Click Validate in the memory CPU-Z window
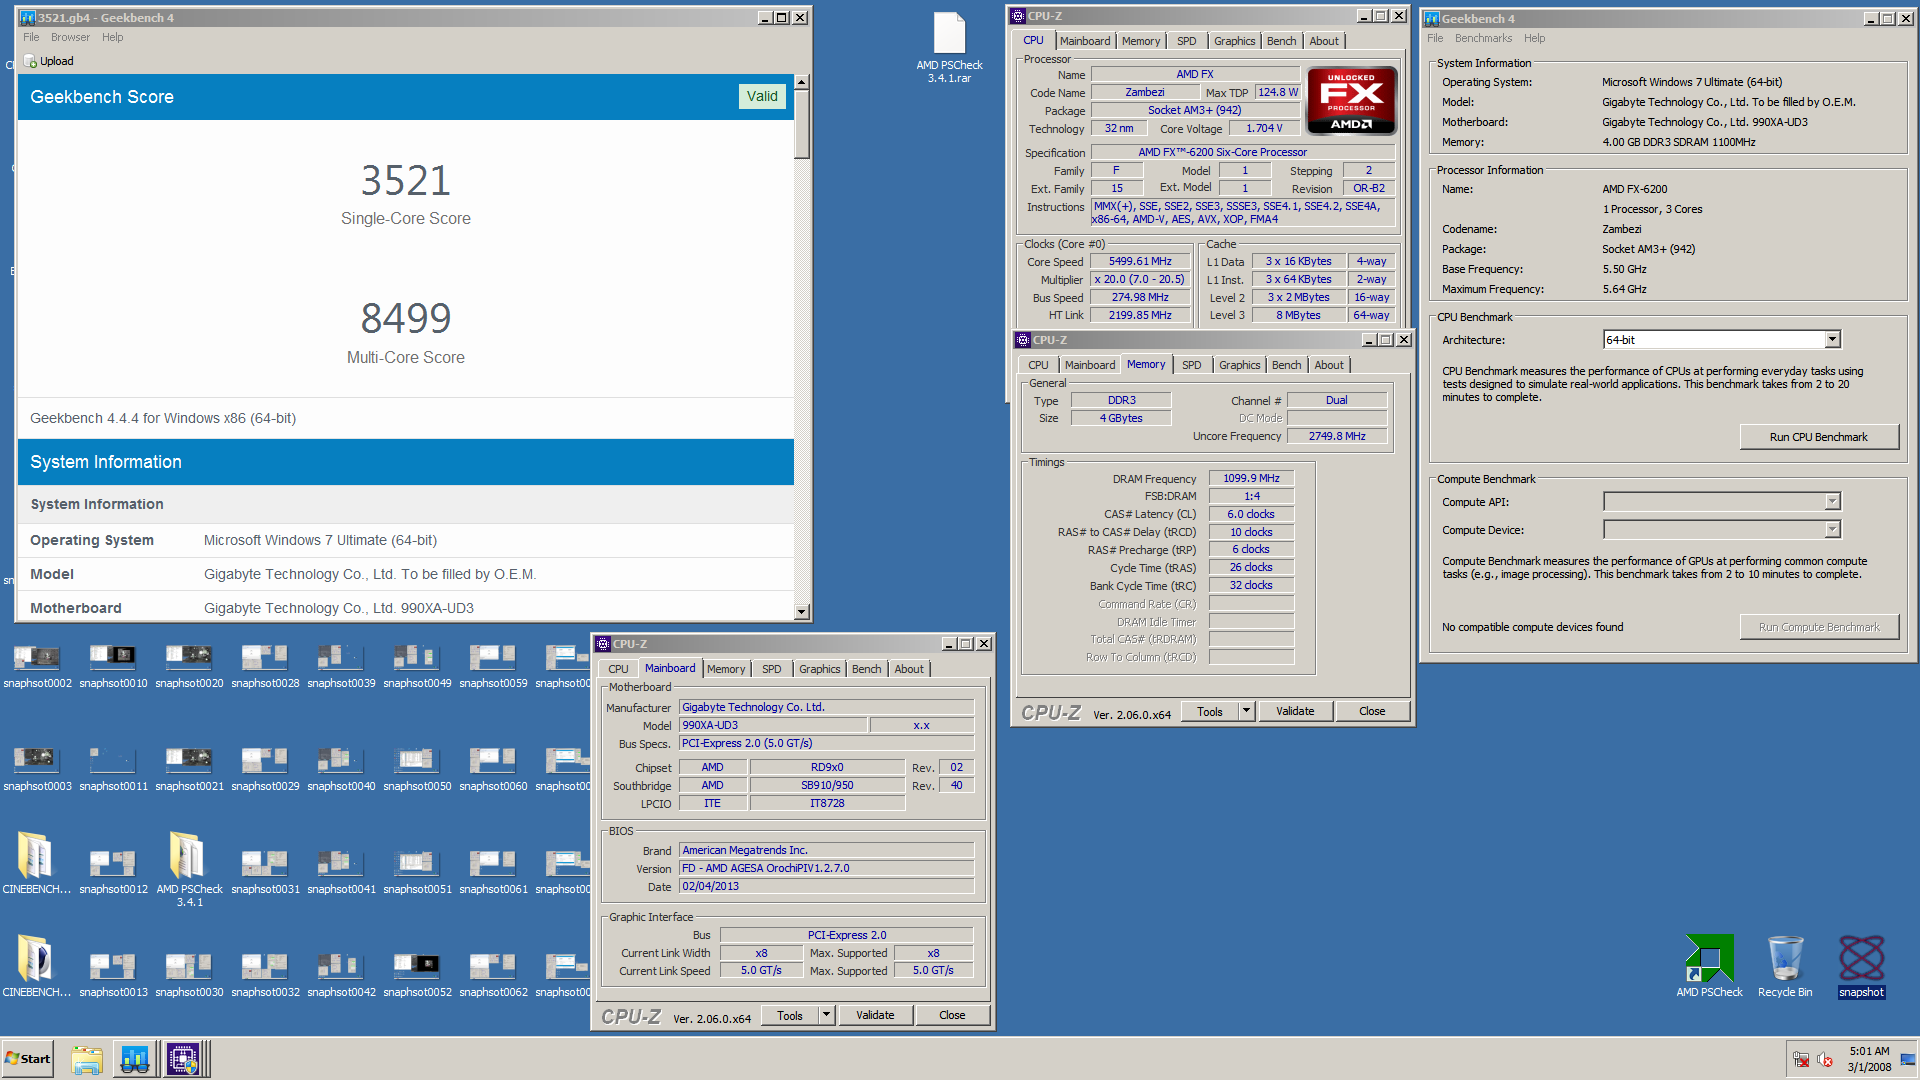The width and height of the screenshot is (1920, 1080). (x=1295, y=711)
